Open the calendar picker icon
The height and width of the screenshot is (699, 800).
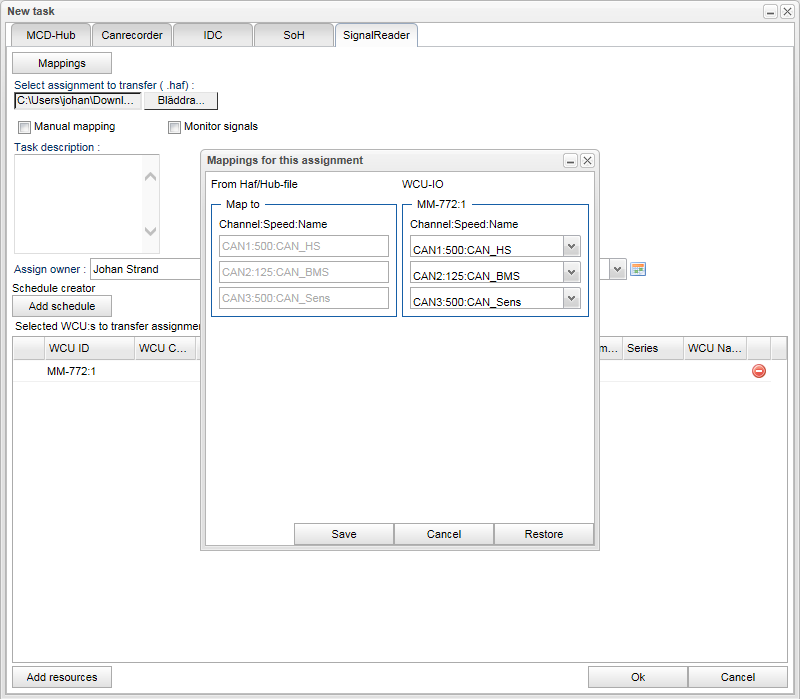(638, 269)
